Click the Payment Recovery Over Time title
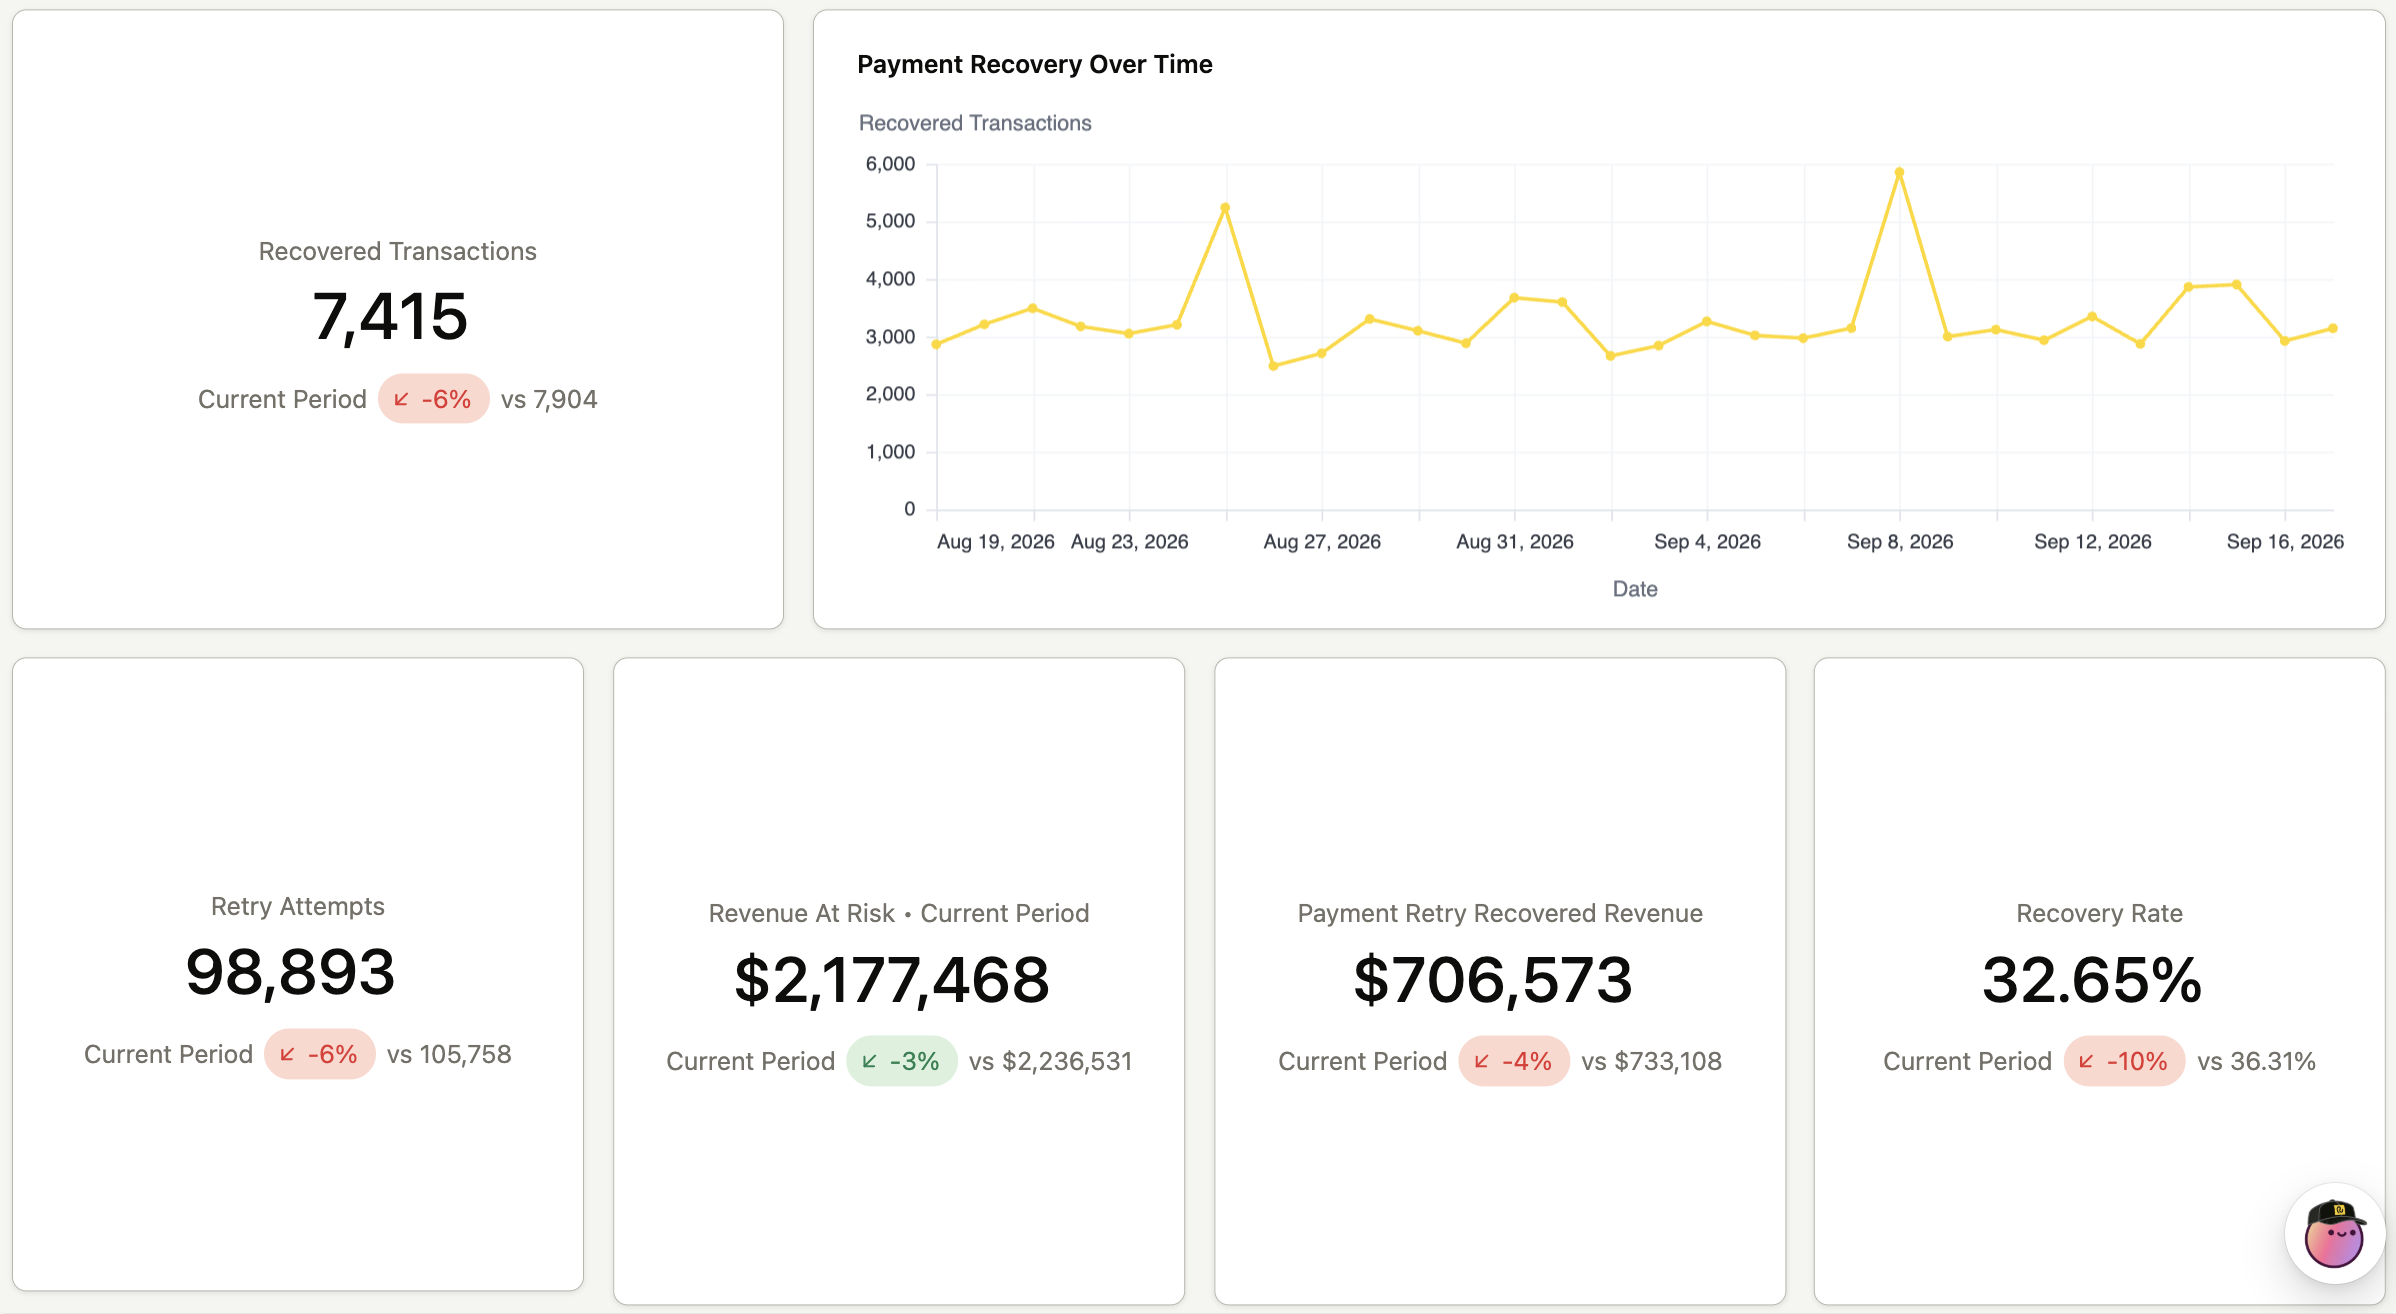 click(1035, 64)
